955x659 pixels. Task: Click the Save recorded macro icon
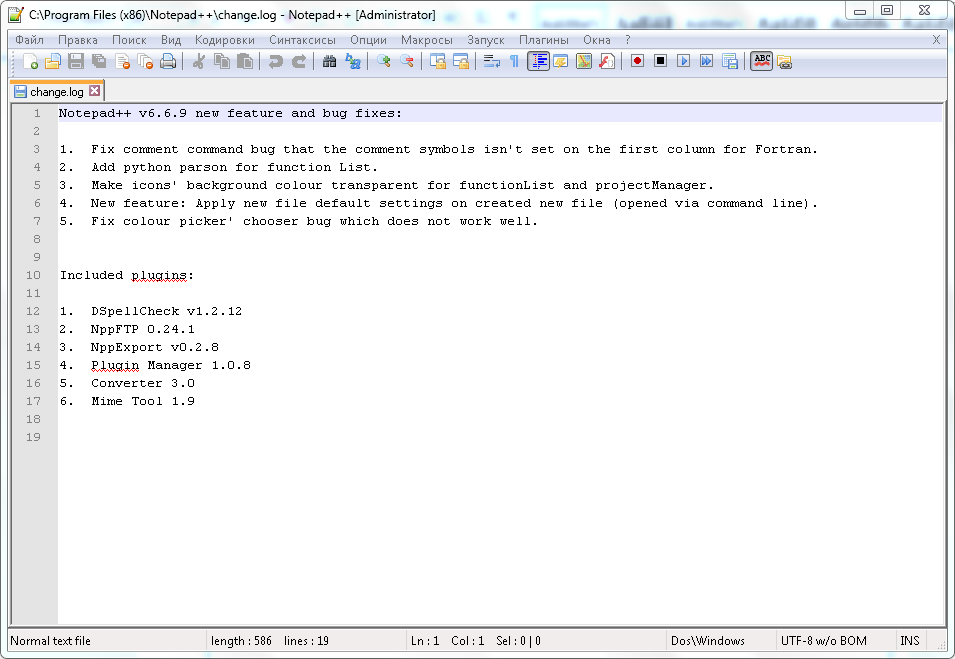click(730, 62)
